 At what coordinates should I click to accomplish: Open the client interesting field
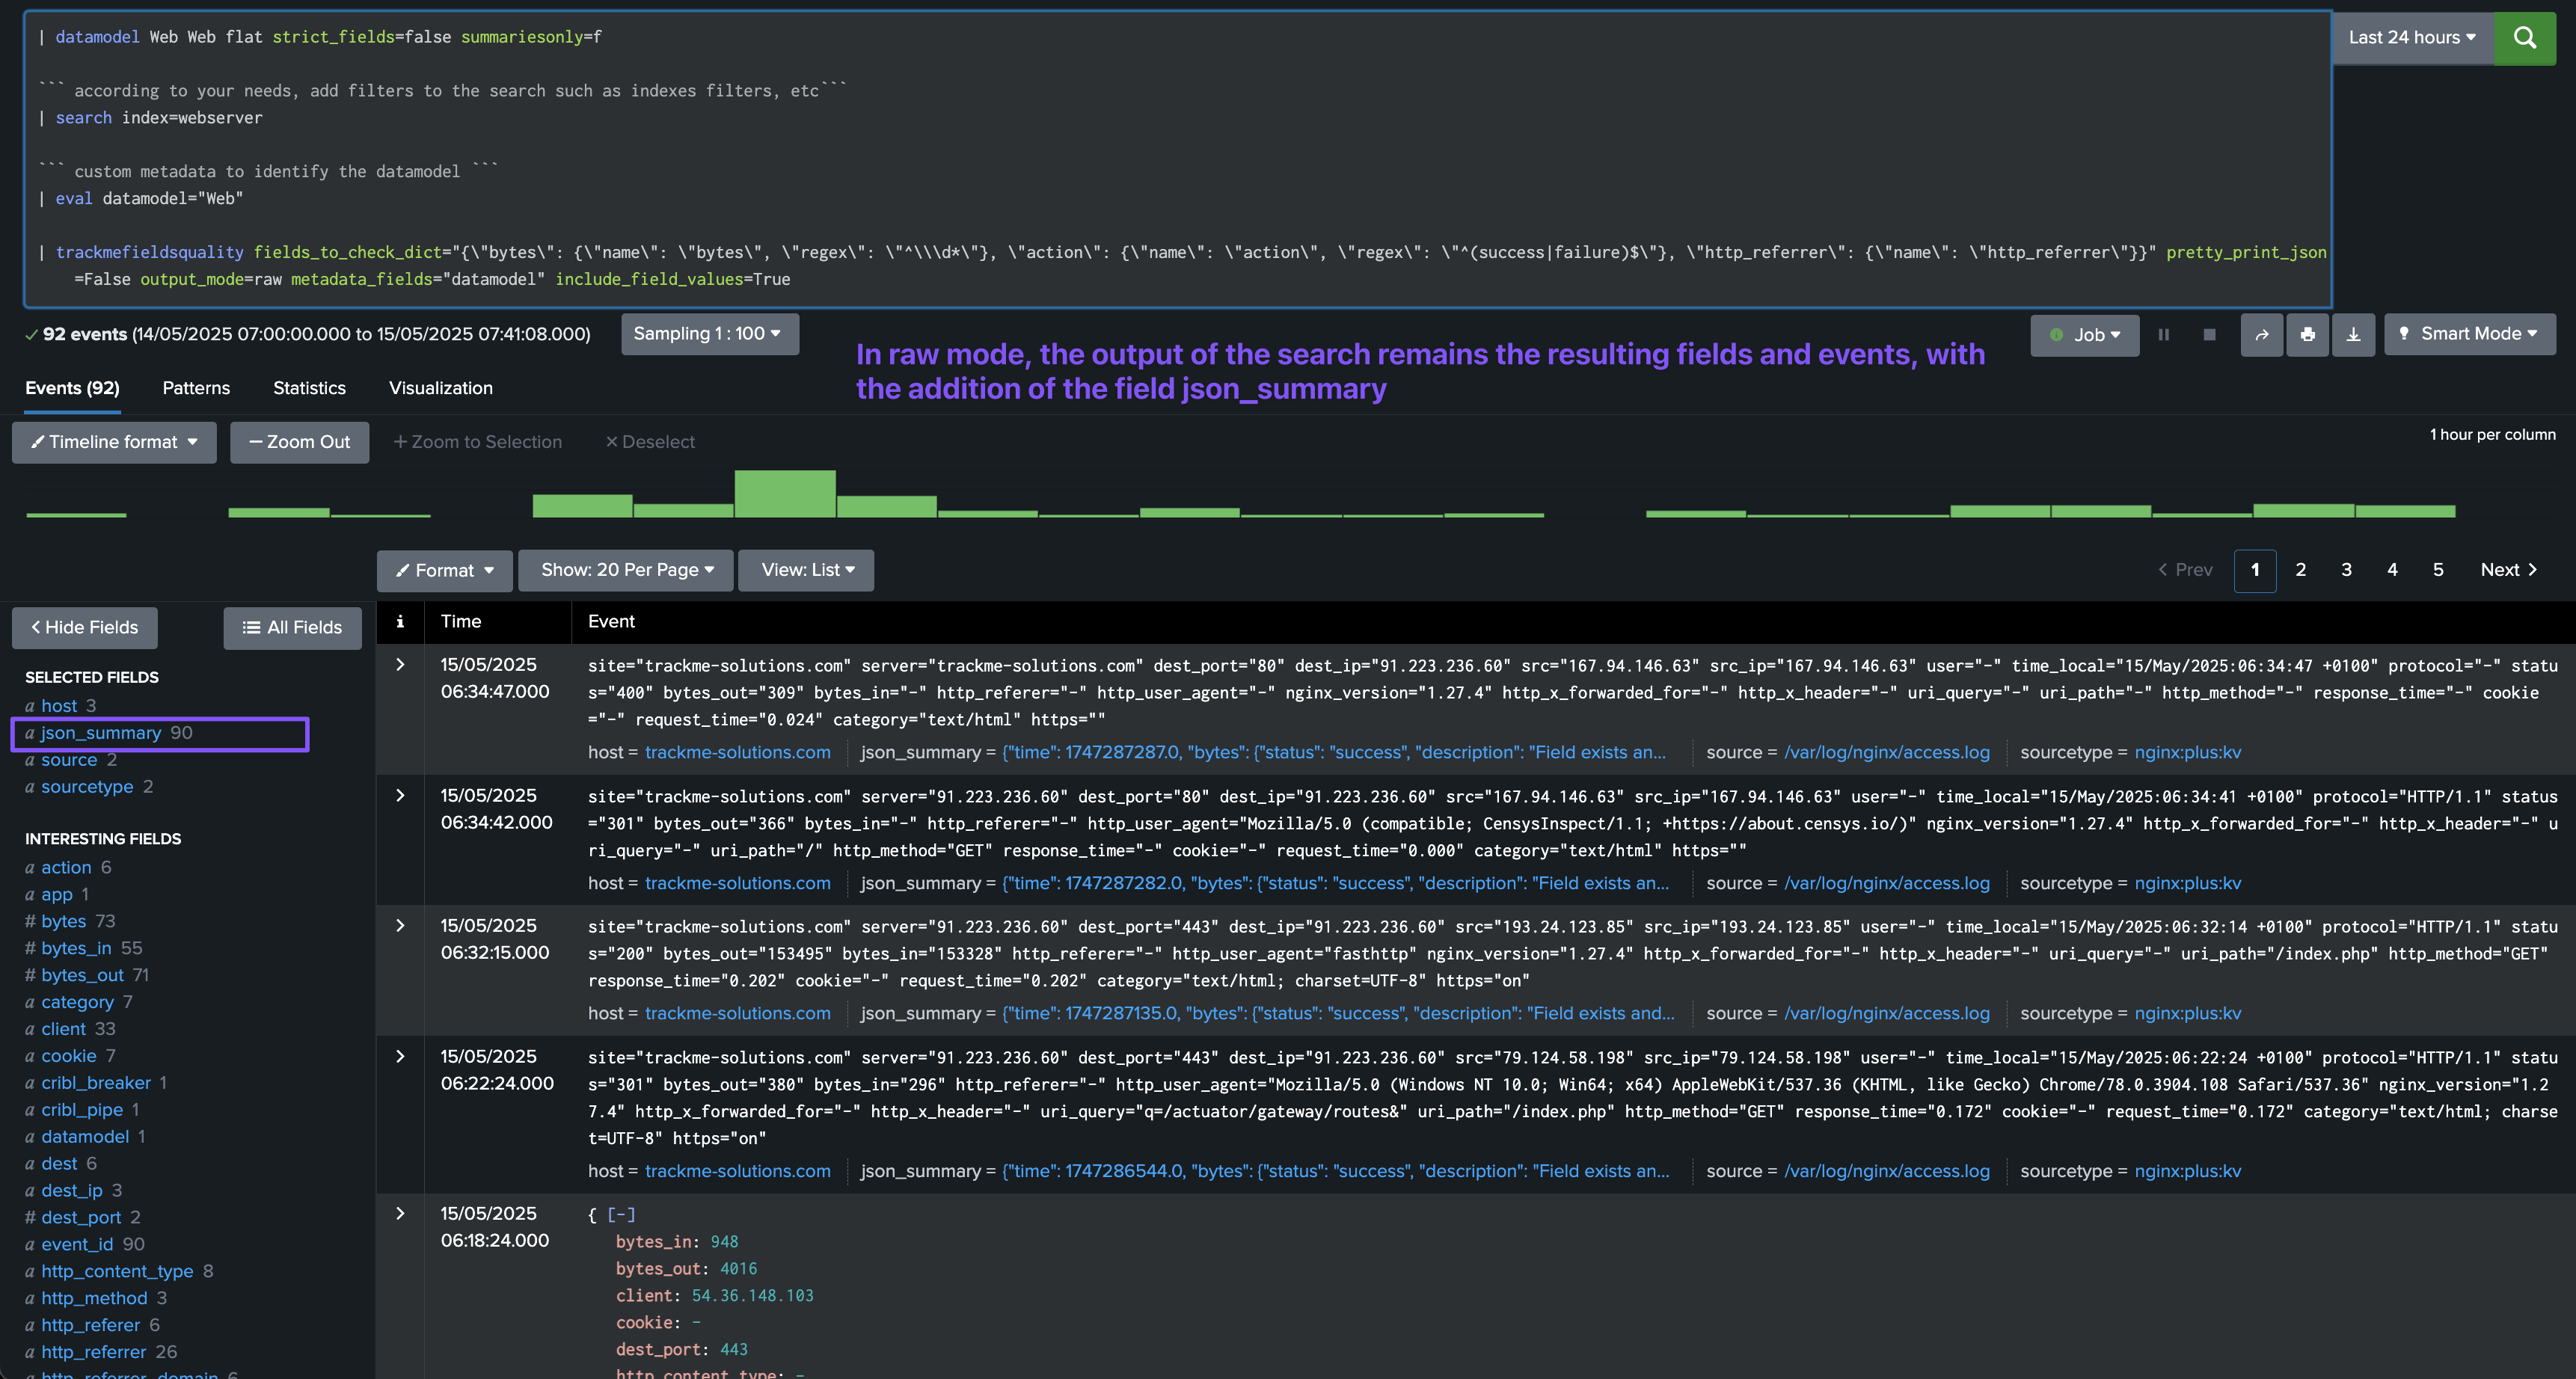tap(63, 1029)
